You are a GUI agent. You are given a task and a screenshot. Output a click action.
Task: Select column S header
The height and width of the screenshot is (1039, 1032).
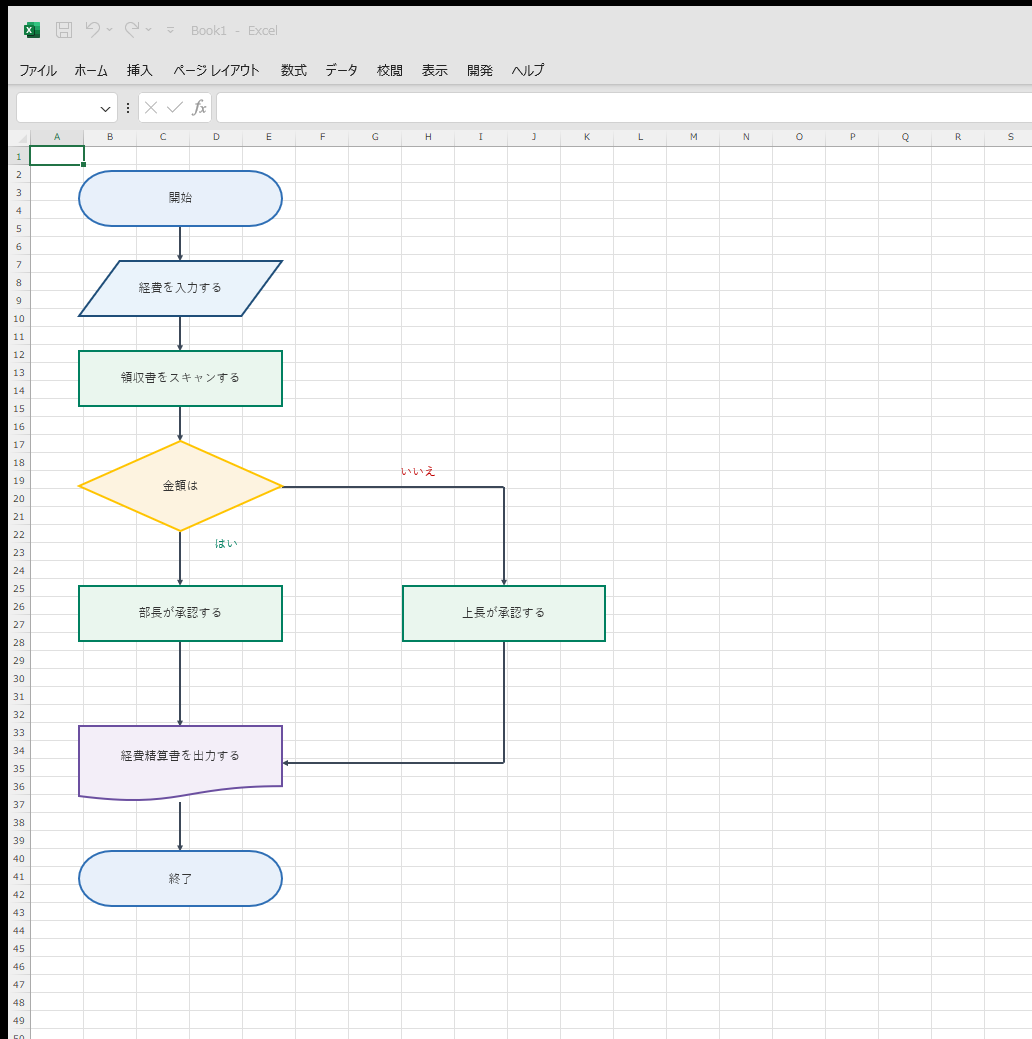point(1010,137)
